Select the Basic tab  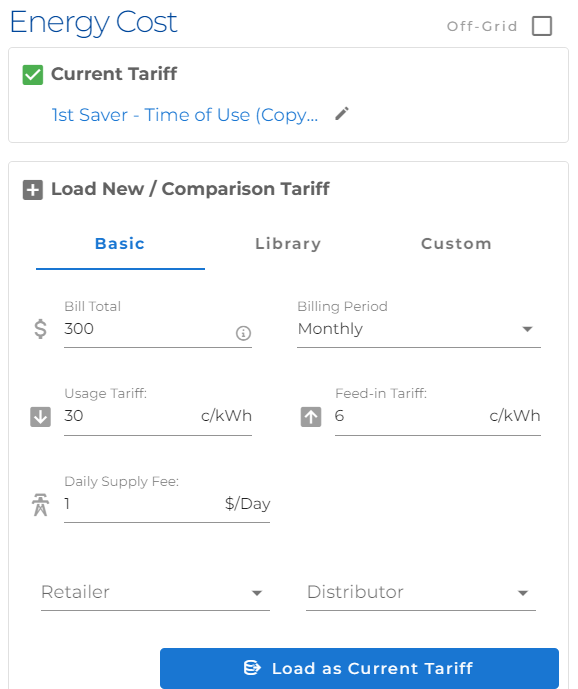point(120,244)
